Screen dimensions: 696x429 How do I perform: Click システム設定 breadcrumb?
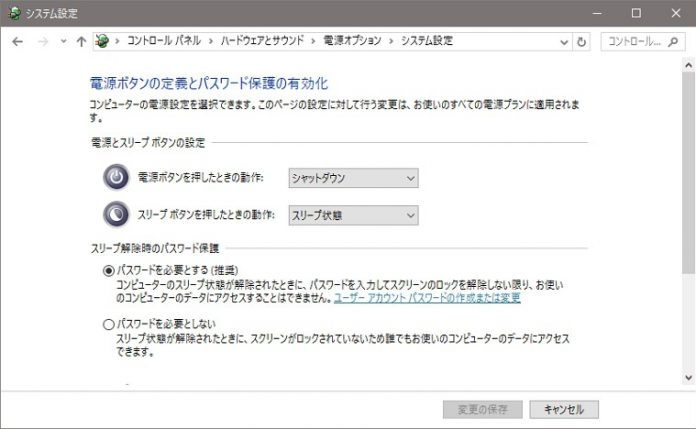click(x=427, y=41)
